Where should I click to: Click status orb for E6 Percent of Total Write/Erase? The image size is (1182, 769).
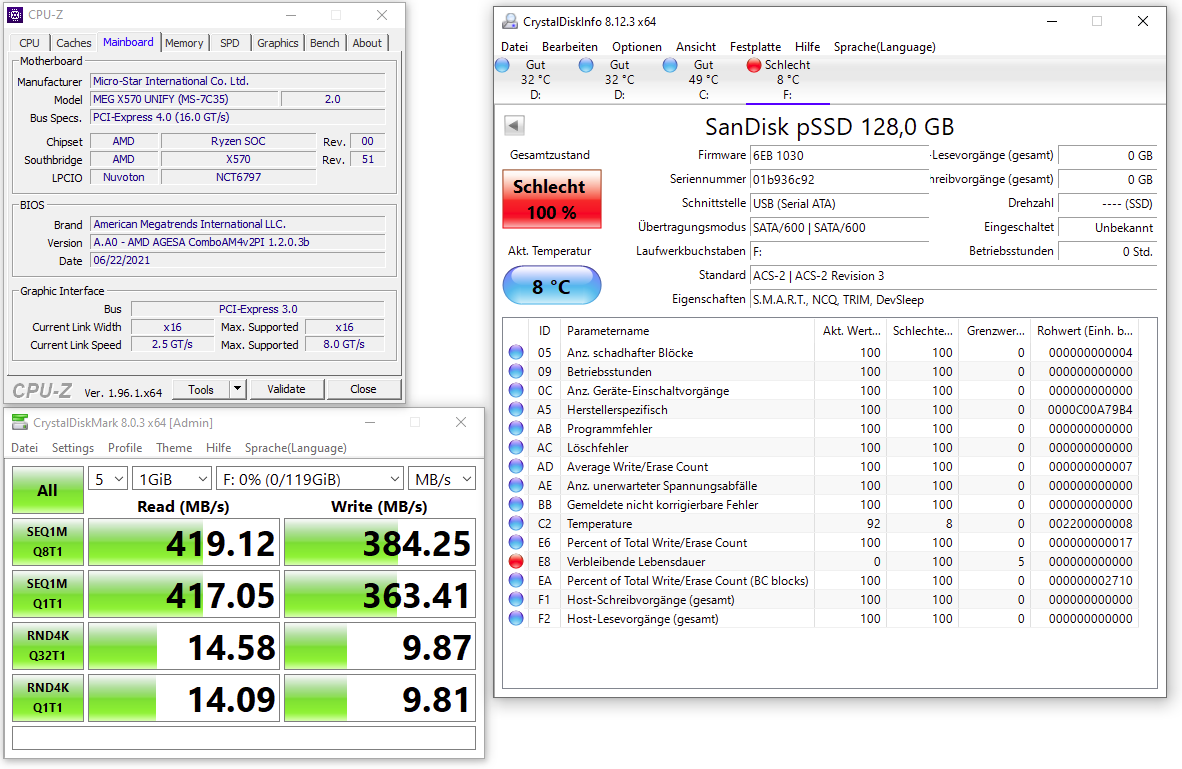[x=516, y=542]
